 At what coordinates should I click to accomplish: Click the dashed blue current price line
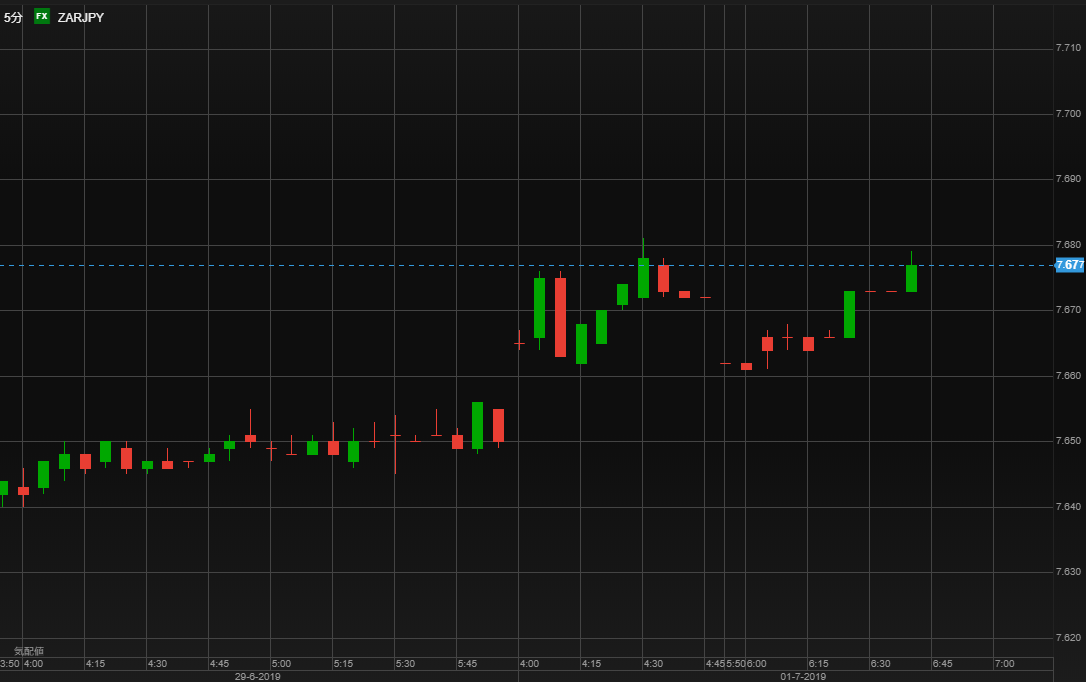tap(526, 265)
